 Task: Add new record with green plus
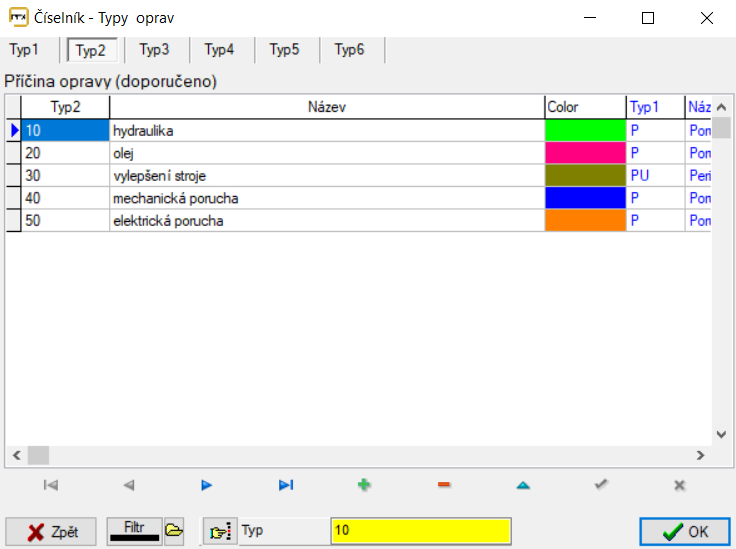[x=364, y=485]
